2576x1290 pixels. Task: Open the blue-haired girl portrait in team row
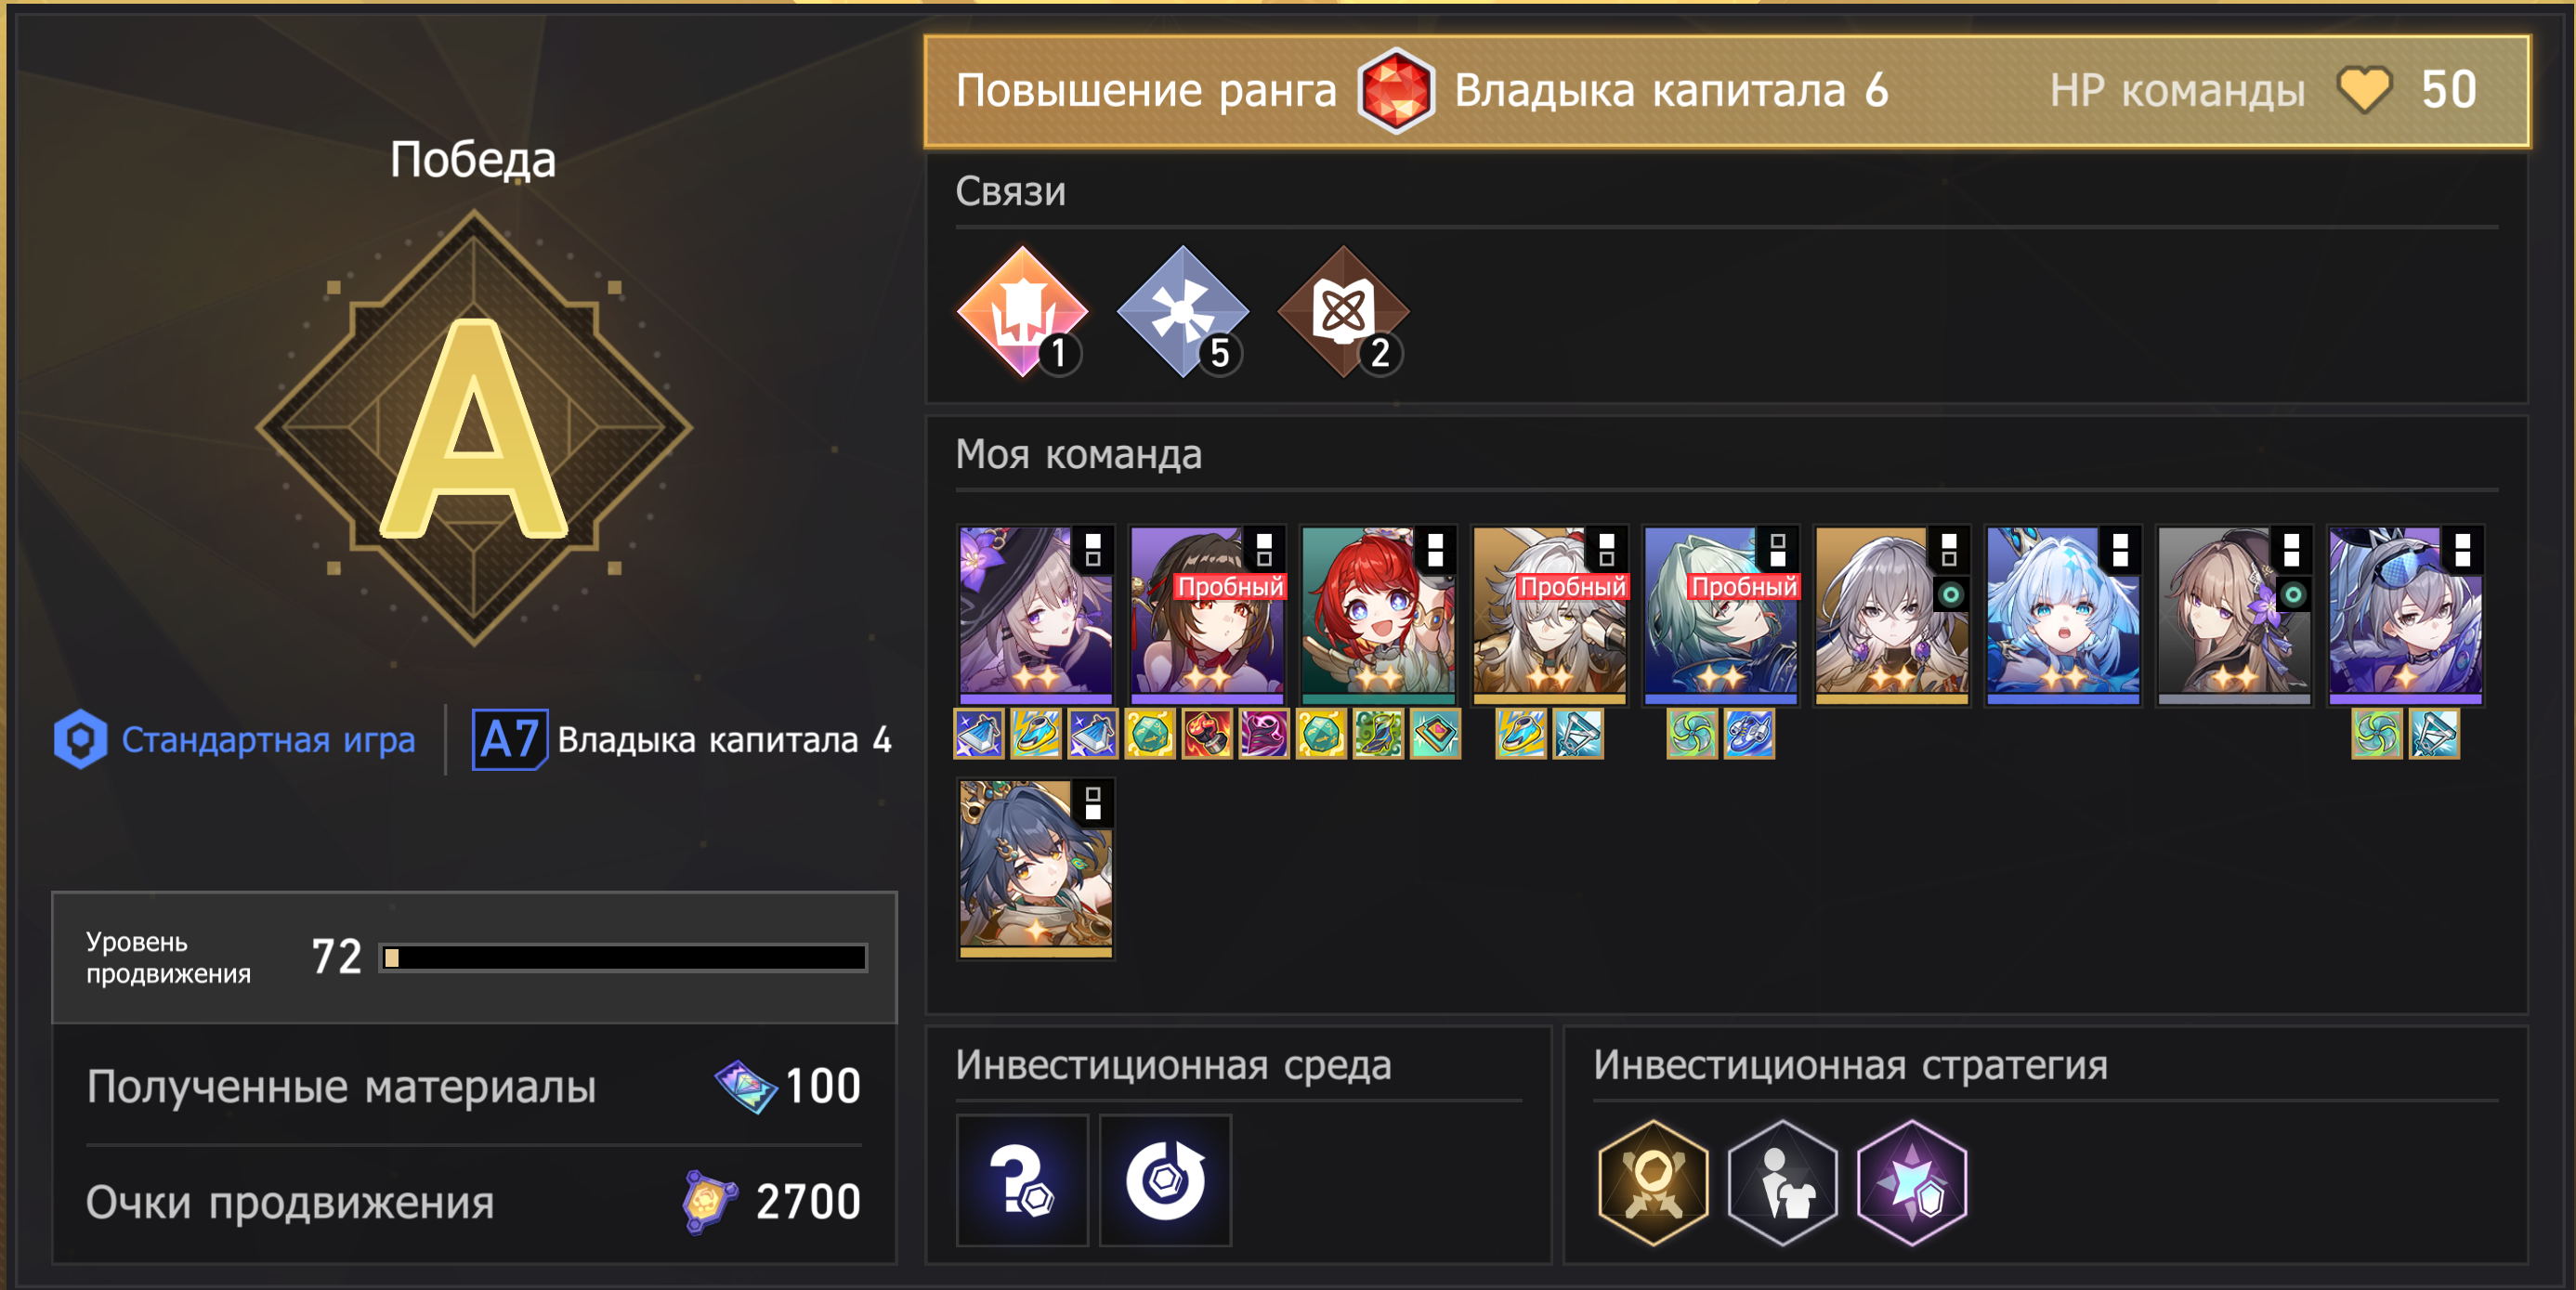click(2063, 614)
